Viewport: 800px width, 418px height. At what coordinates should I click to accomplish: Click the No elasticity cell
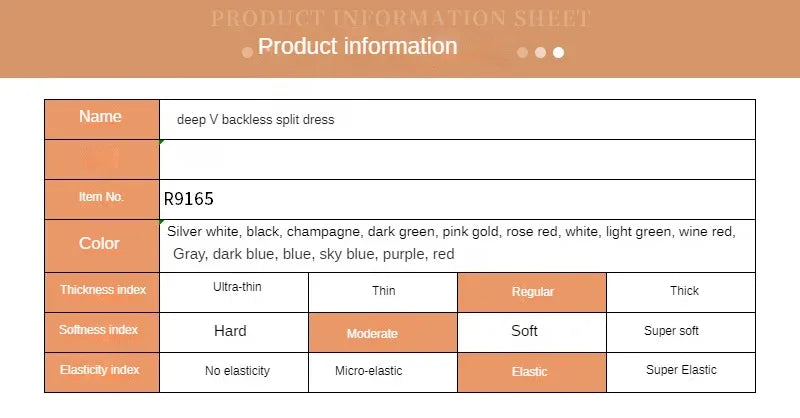(x=234, y=373)
